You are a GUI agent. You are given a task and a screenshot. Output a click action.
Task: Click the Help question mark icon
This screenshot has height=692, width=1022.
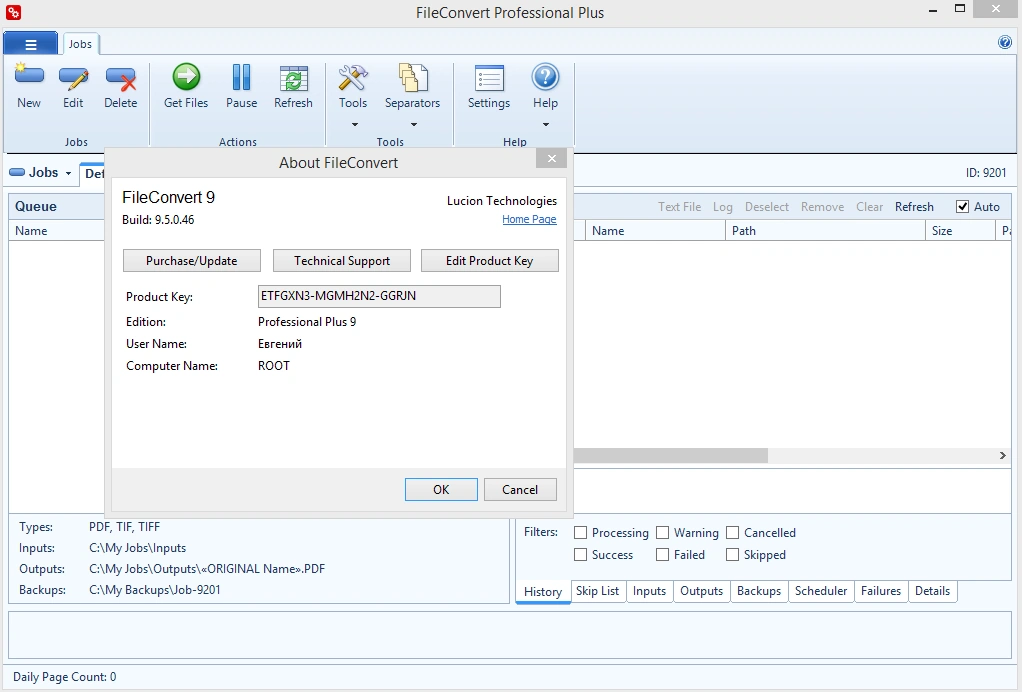(x=546, y=77)
